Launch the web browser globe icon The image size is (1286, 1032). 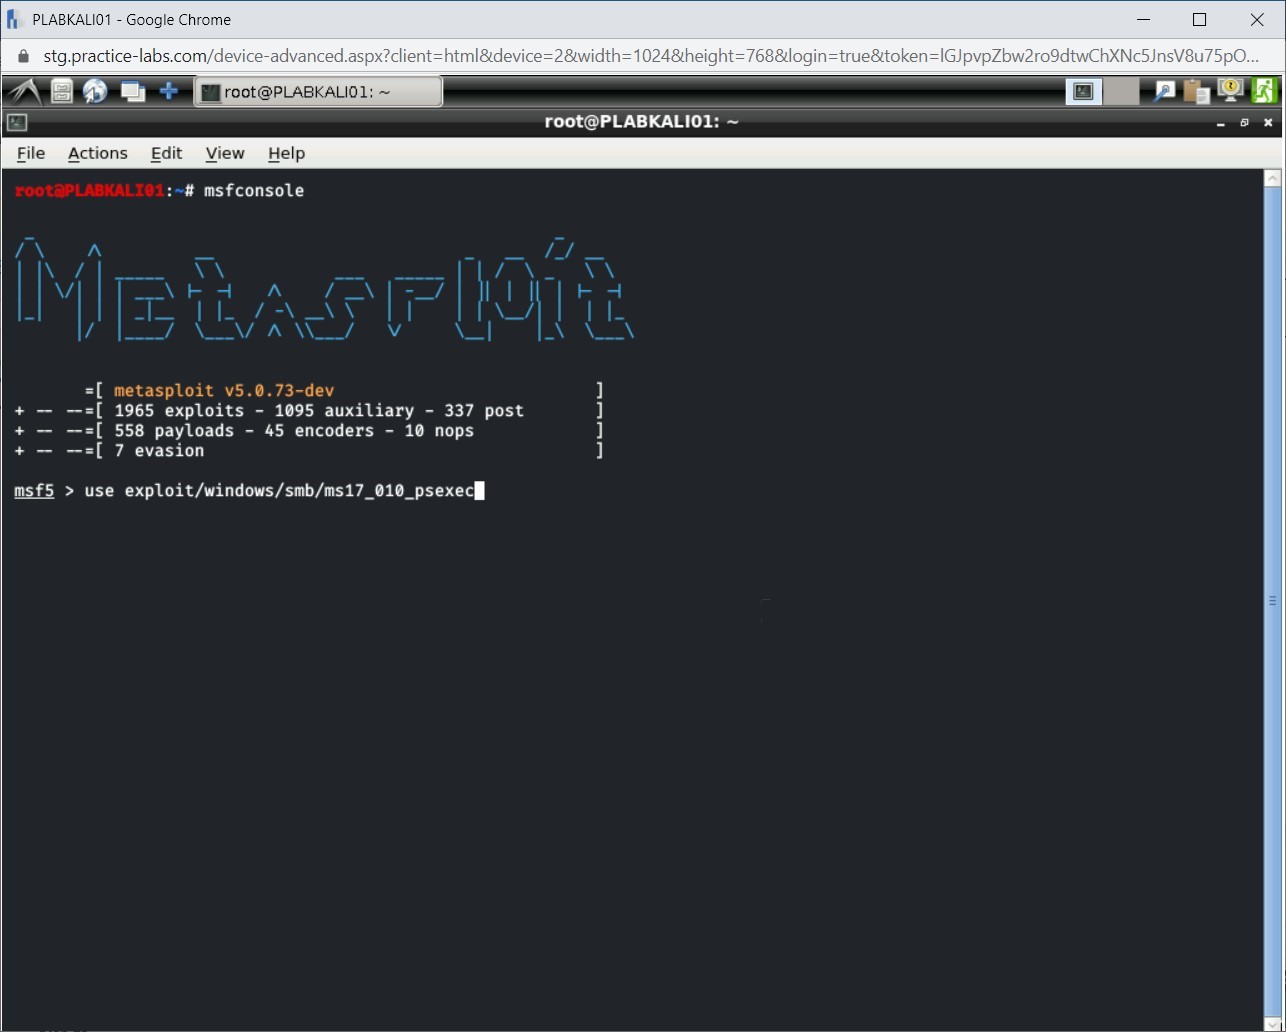95,92
